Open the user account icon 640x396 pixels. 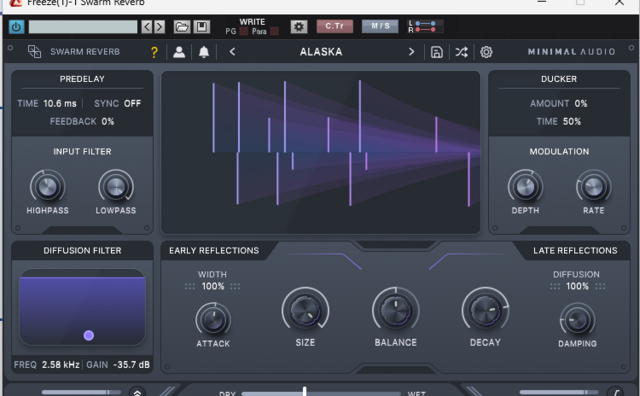[179, 52]
